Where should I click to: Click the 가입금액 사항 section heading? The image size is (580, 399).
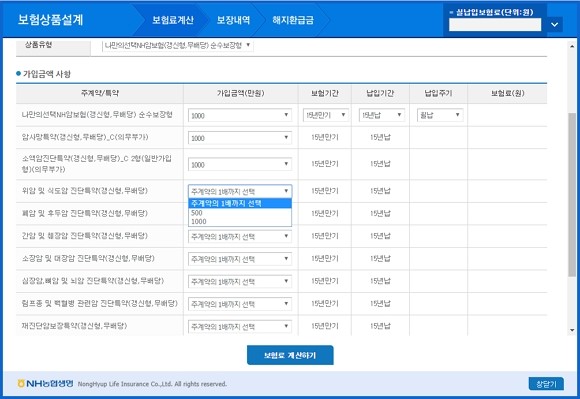tap(47, 74)
